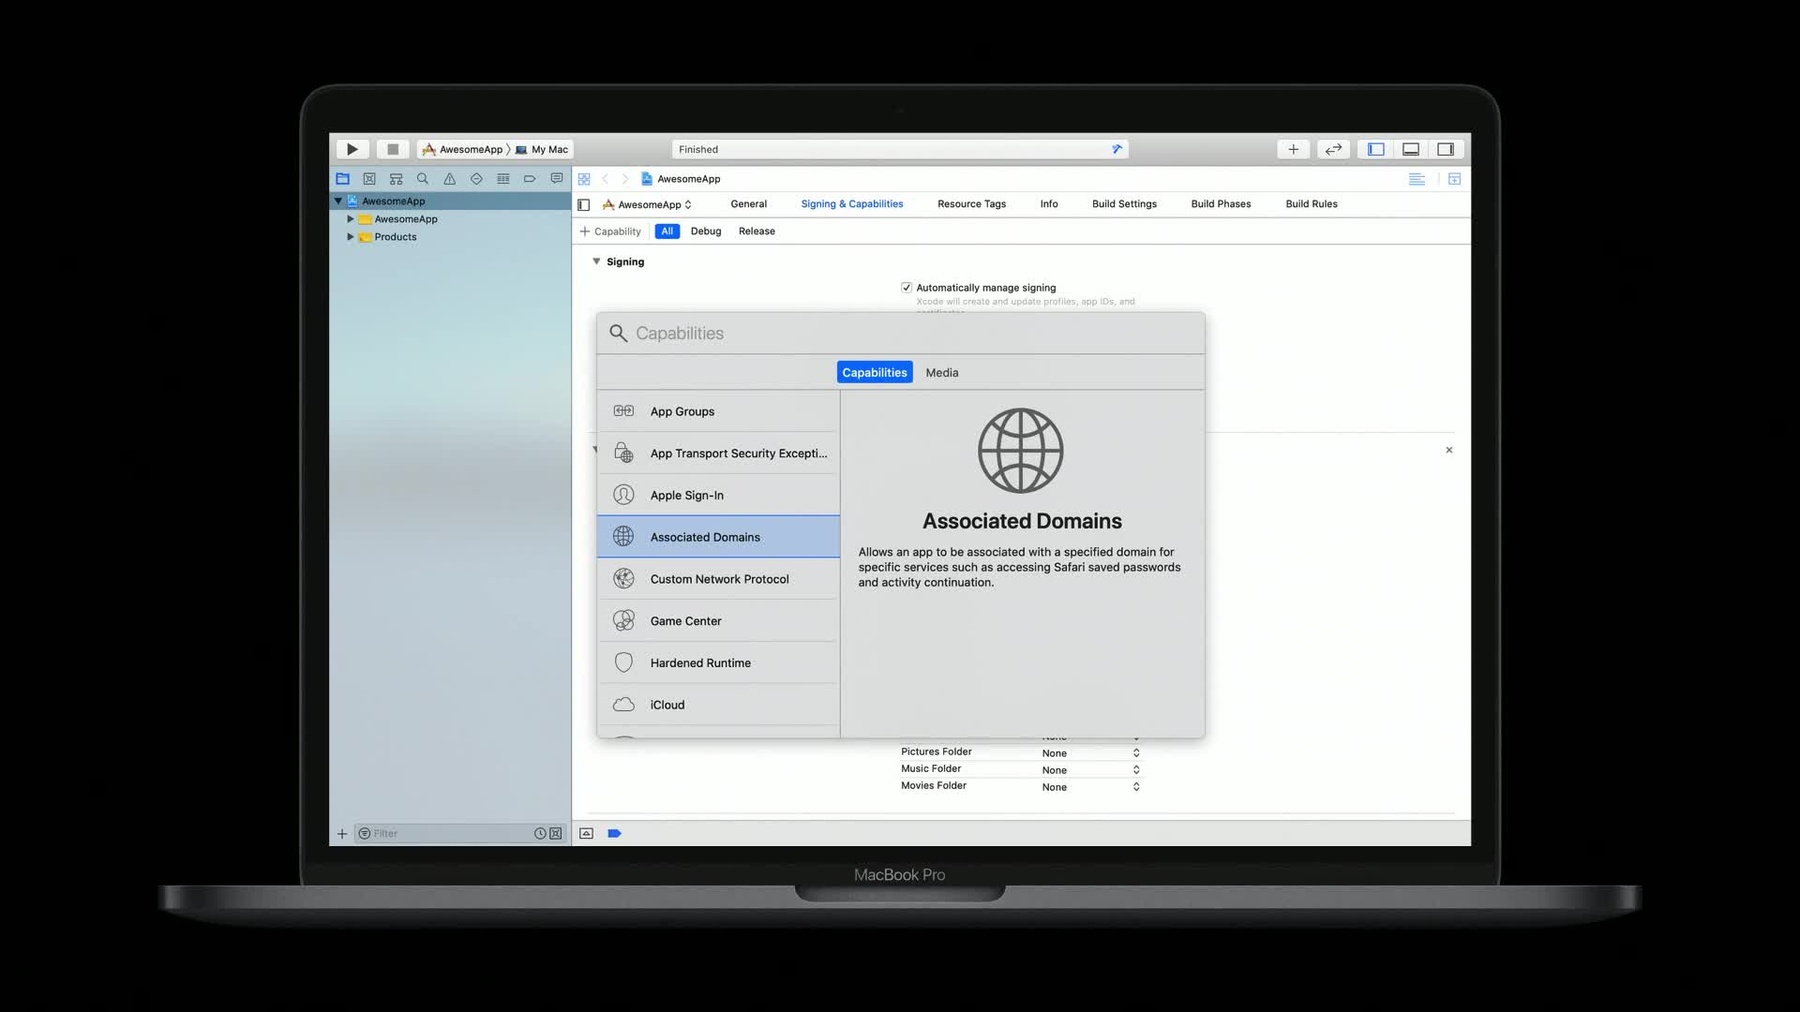The width and height of the screenshot is (1800, 1012).
Task: Switch to the Media segment in library
Action: tap(941, 372)
